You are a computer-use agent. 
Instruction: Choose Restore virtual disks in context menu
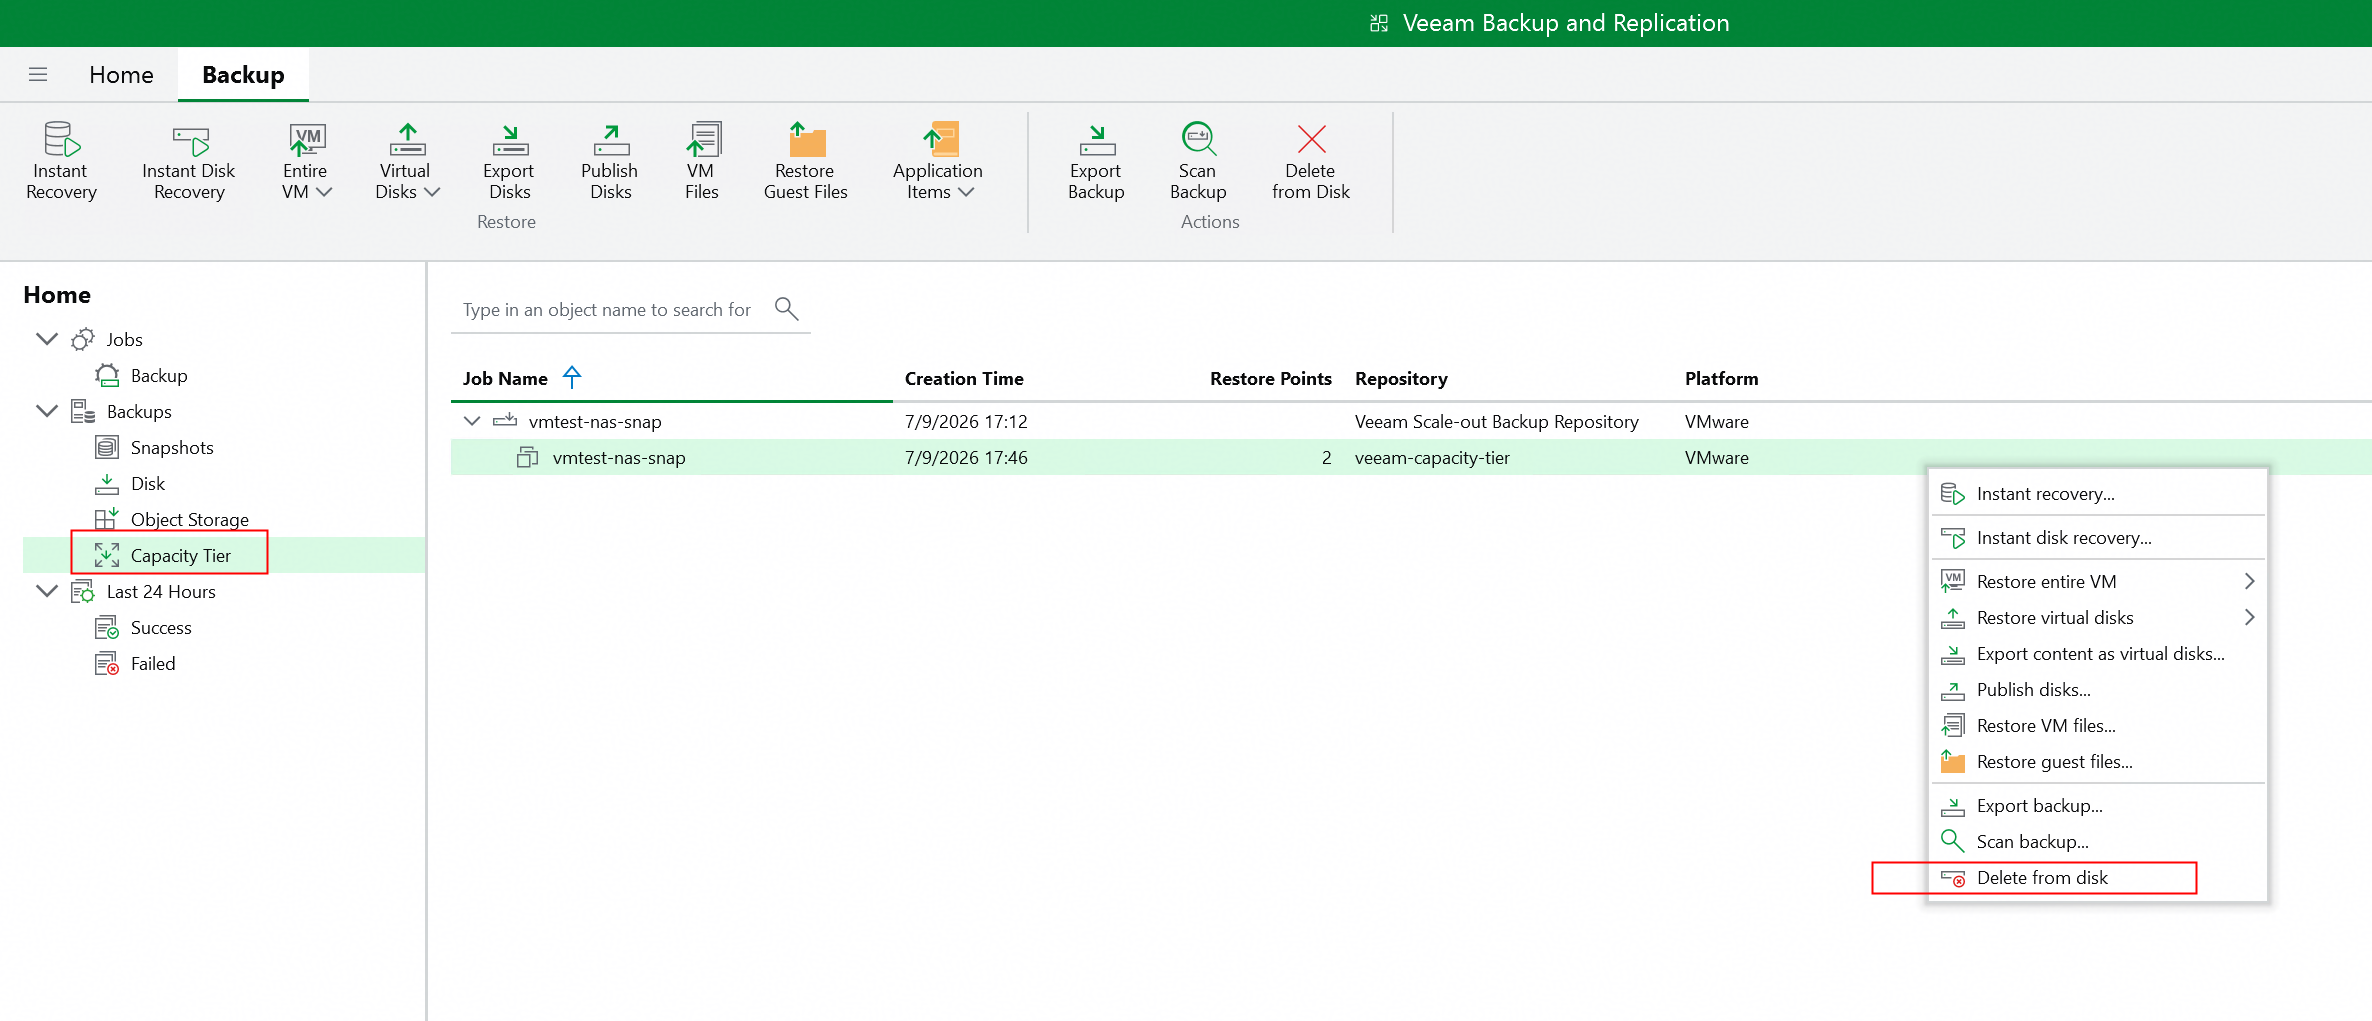coord(2097,618)
